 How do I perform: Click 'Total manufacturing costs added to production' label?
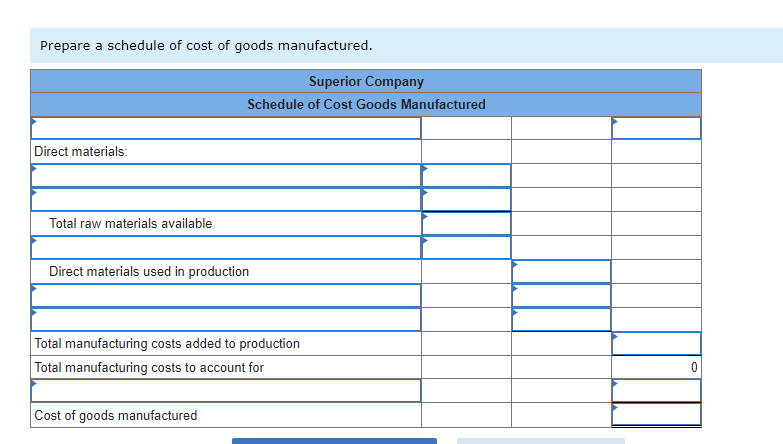coord(167,344)
